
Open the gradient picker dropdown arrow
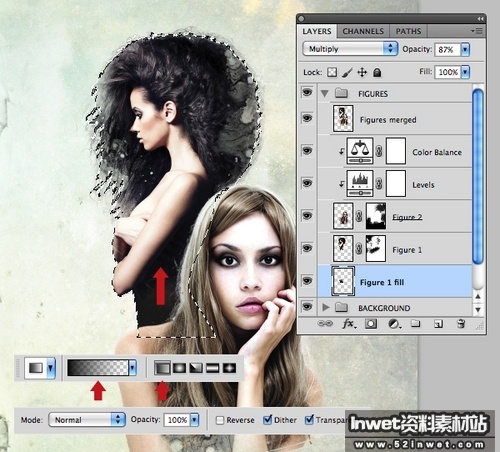pos(133,368)
